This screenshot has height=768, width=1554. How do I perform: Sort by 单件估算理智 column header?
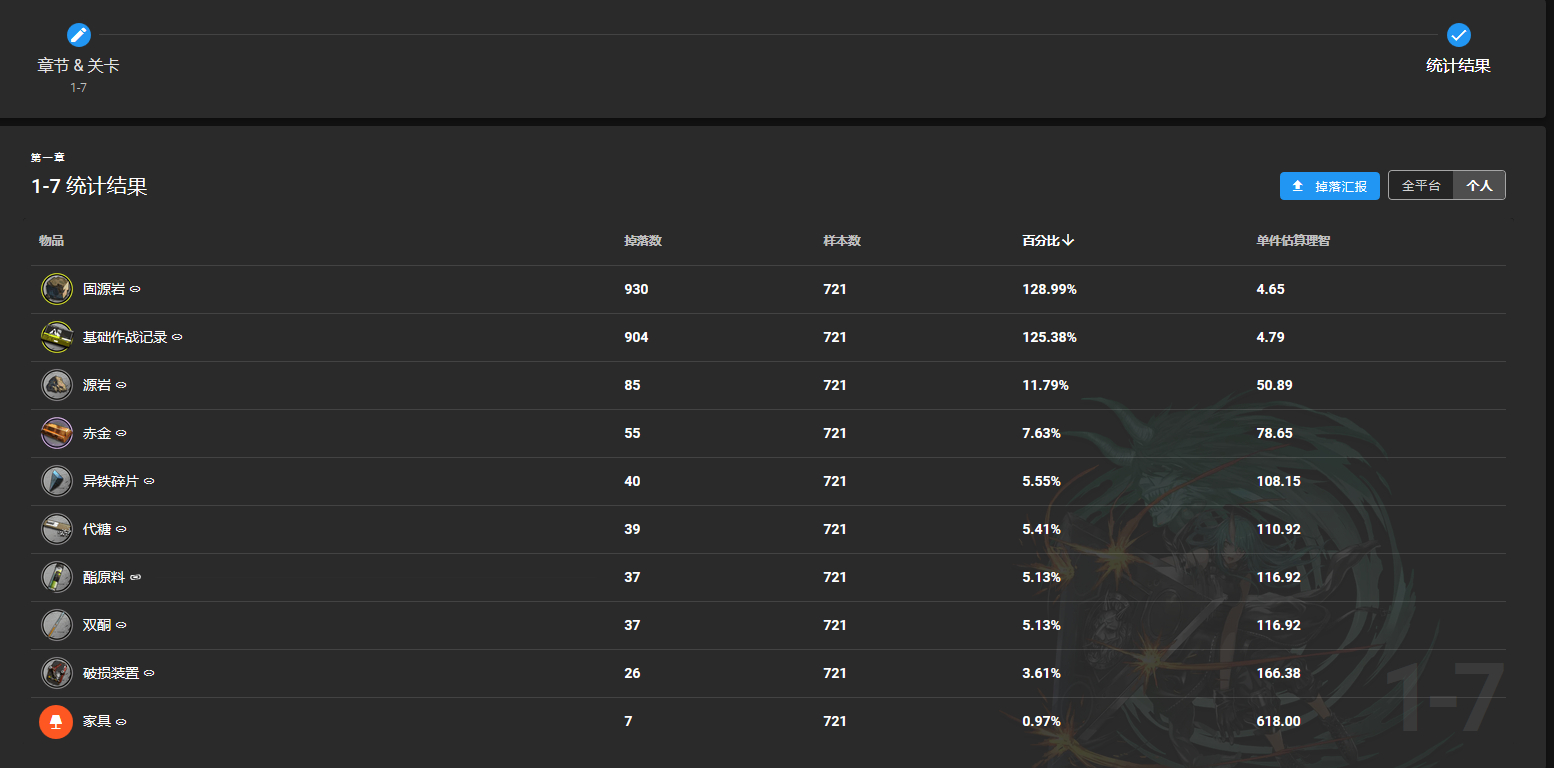pos(1293,241)
